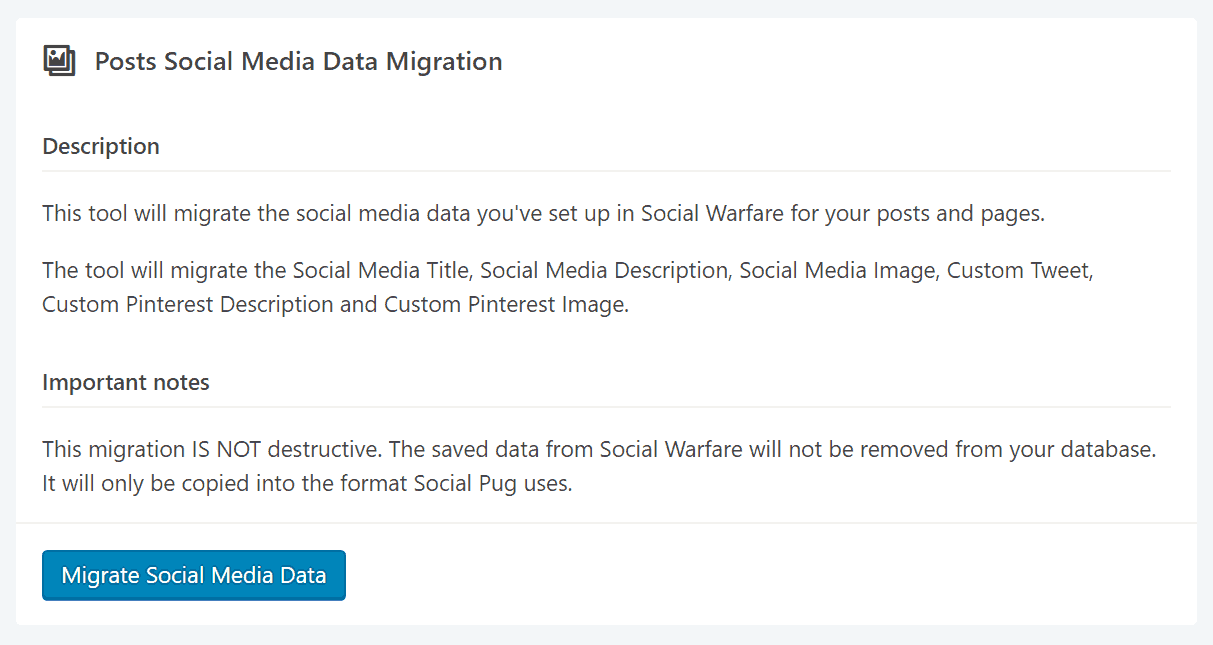Screen dimensions: 1213x645
Task: Select the Important notes section heading
Action: click(126, 382)
